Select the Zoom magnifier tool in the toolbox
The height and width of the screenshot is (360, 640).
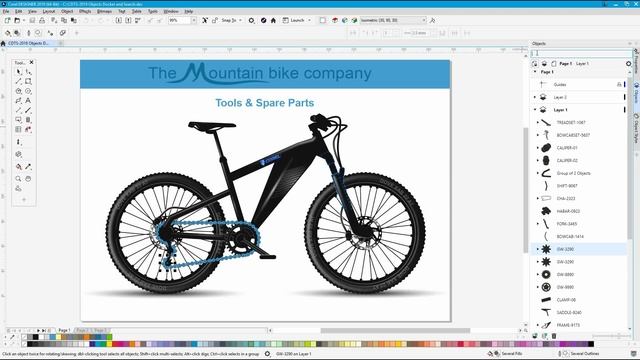(x=18, y=179)
